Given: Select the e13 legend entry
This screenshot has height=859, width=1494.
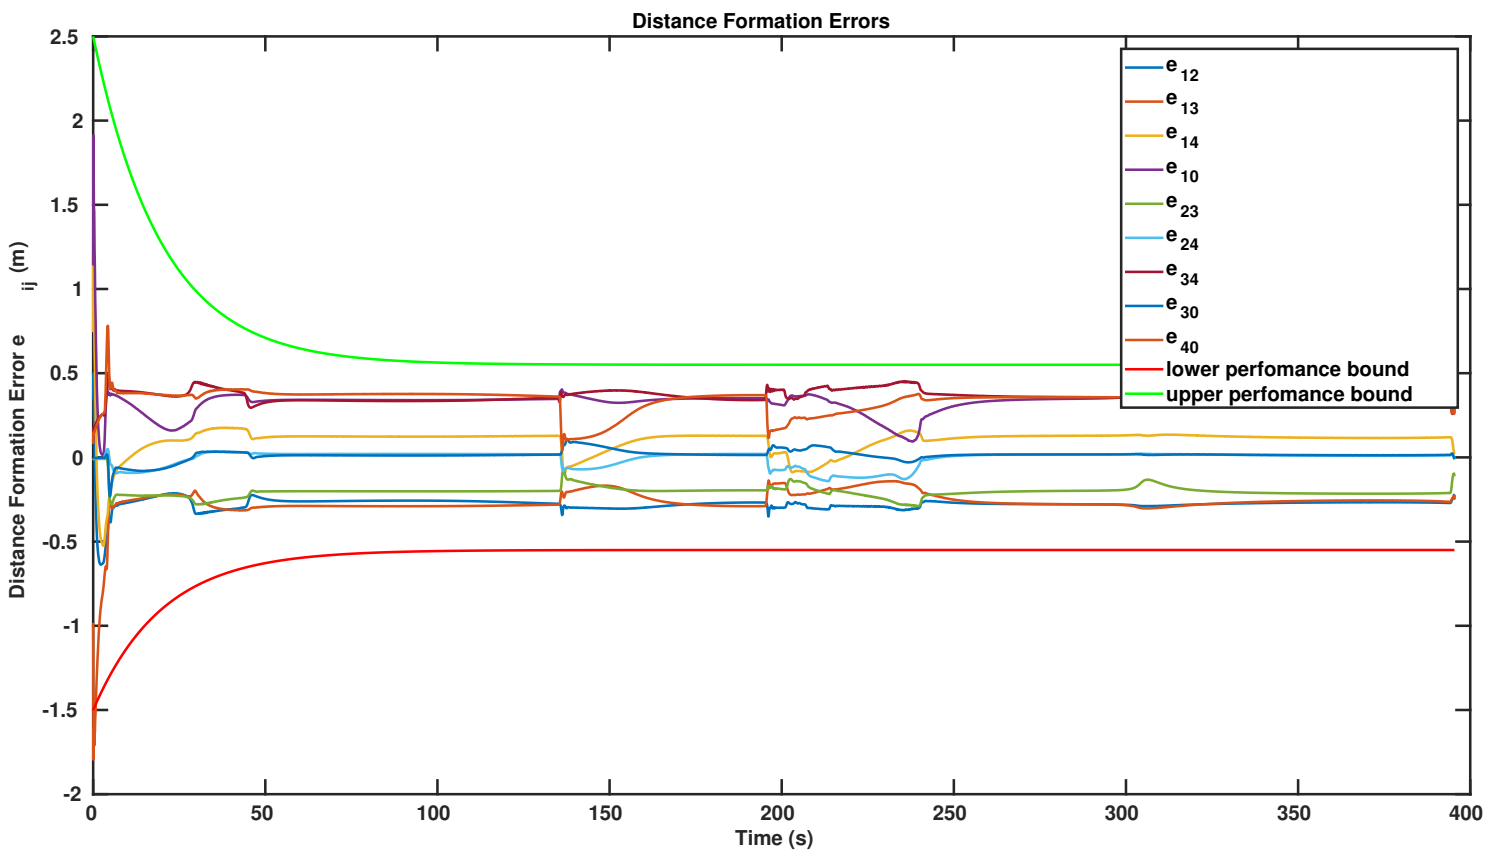Looking at the screenshot, I should [1181, 102].
